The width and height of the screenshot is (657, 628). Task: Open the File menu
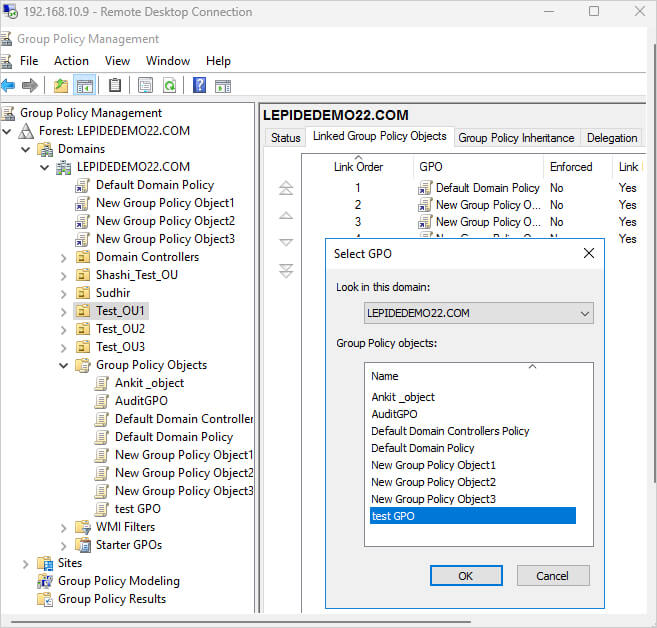click(x=29, y=61)
